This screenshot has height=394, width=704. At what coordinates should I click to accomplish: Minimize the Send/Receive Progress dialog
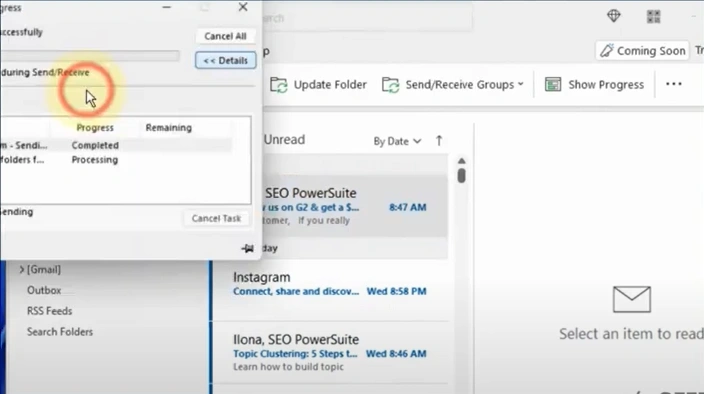[167, 7]
